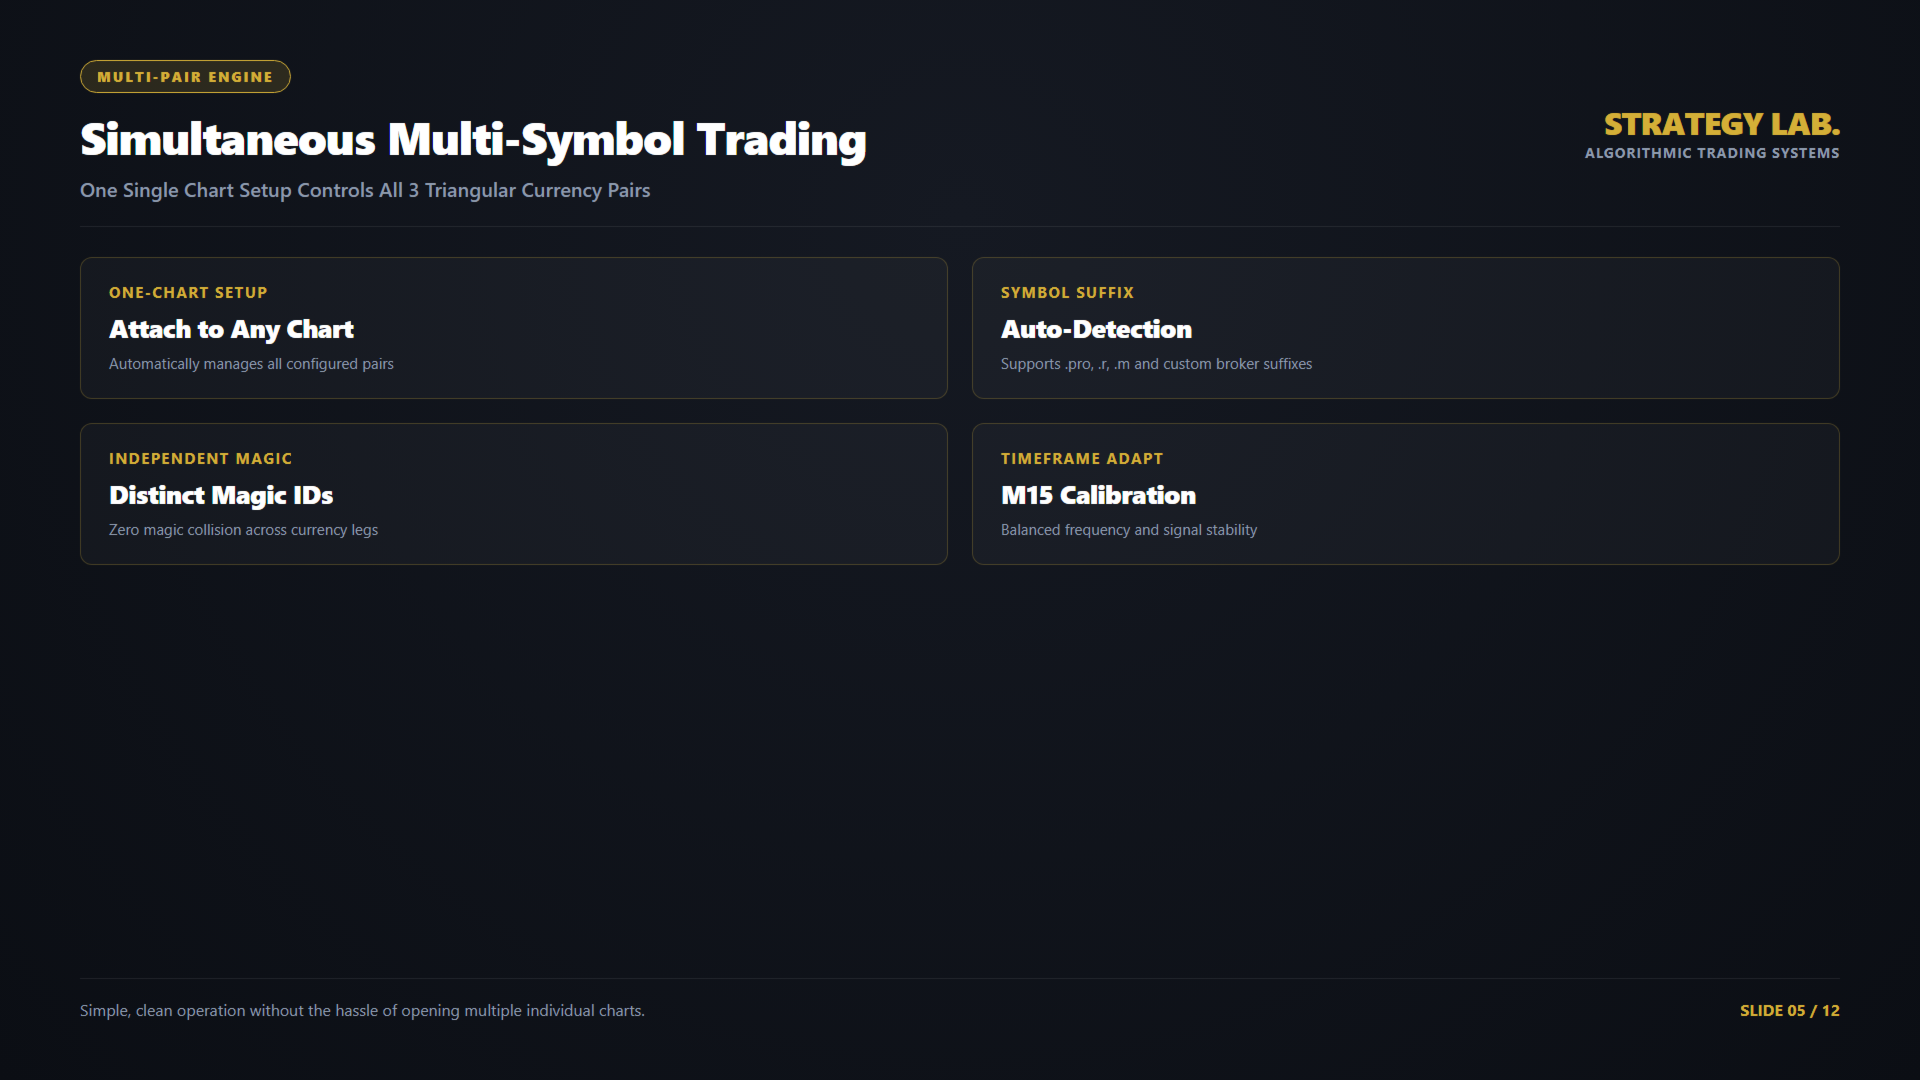1920x1080 pixels.
Task: Select the INDEPENDENT MAGIC label
Action: point(200,459)
